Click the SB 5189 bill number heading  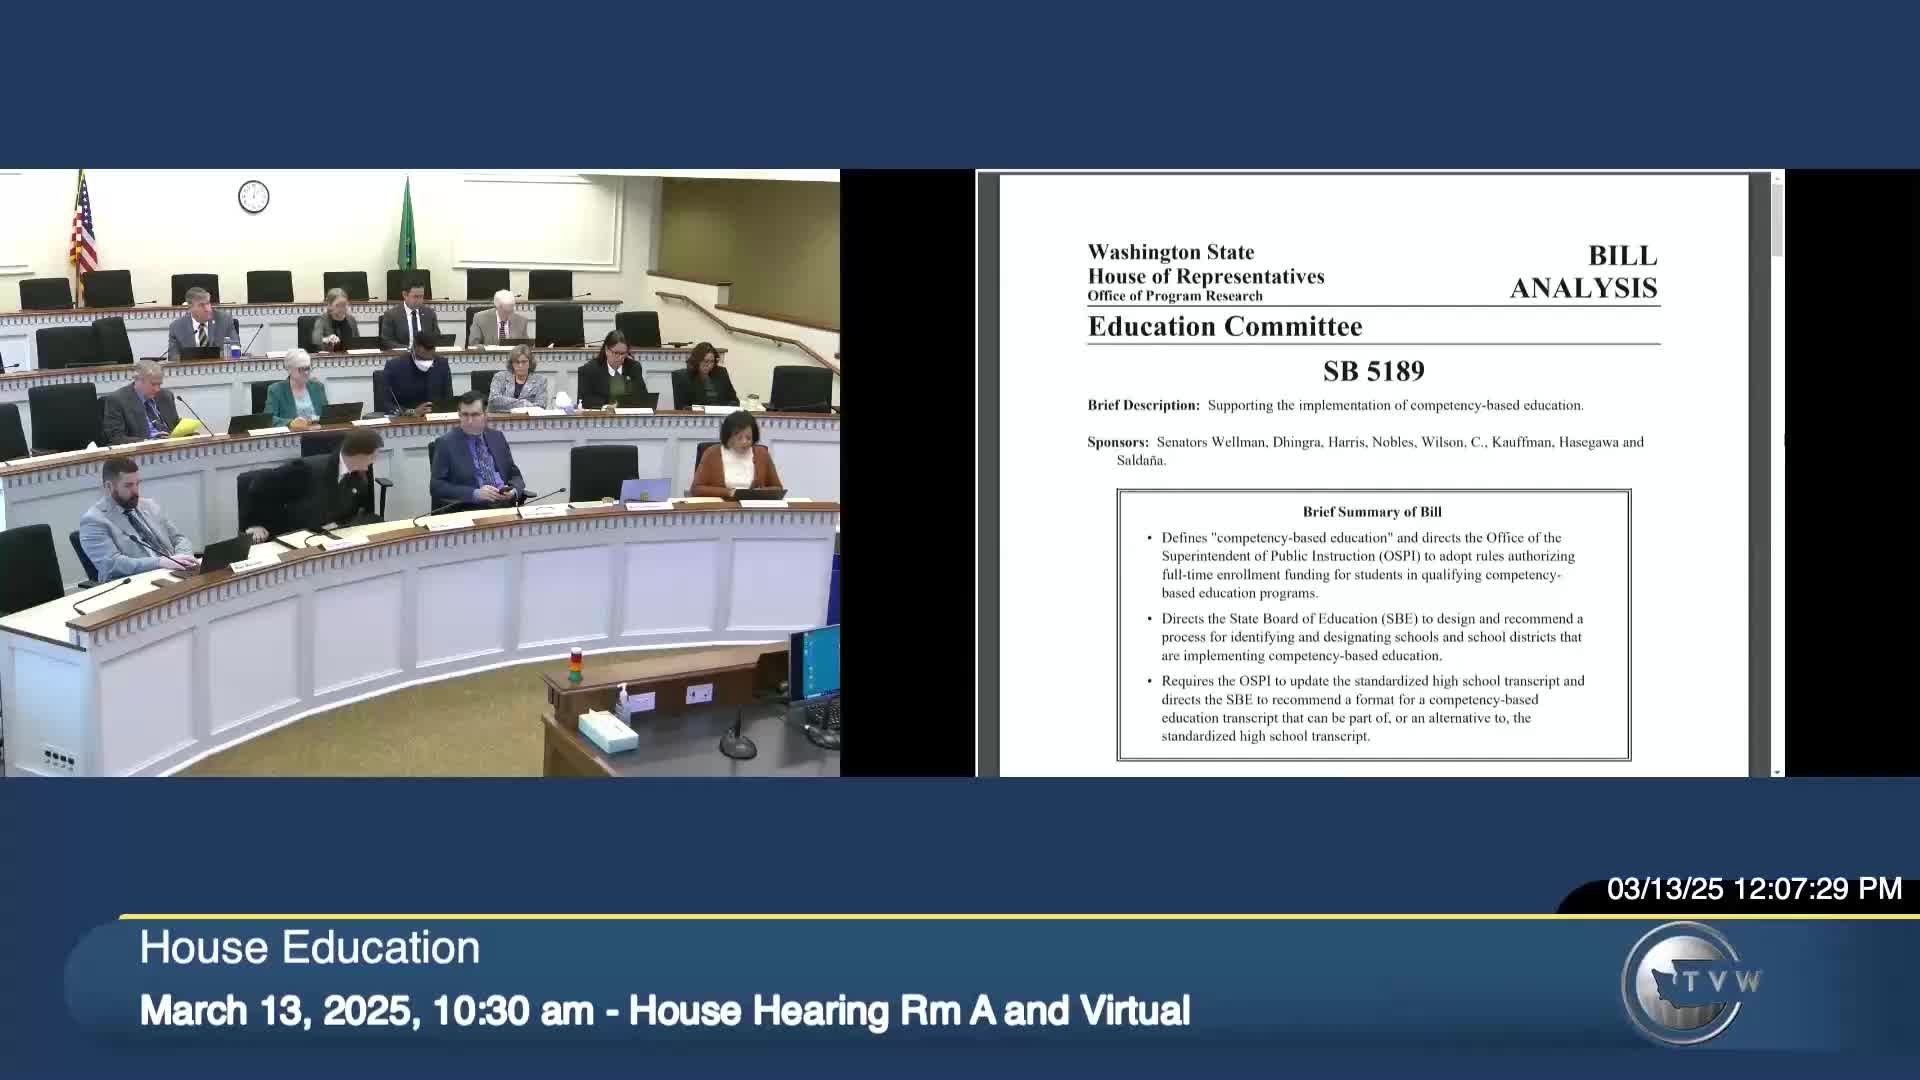coord(1373,372)
